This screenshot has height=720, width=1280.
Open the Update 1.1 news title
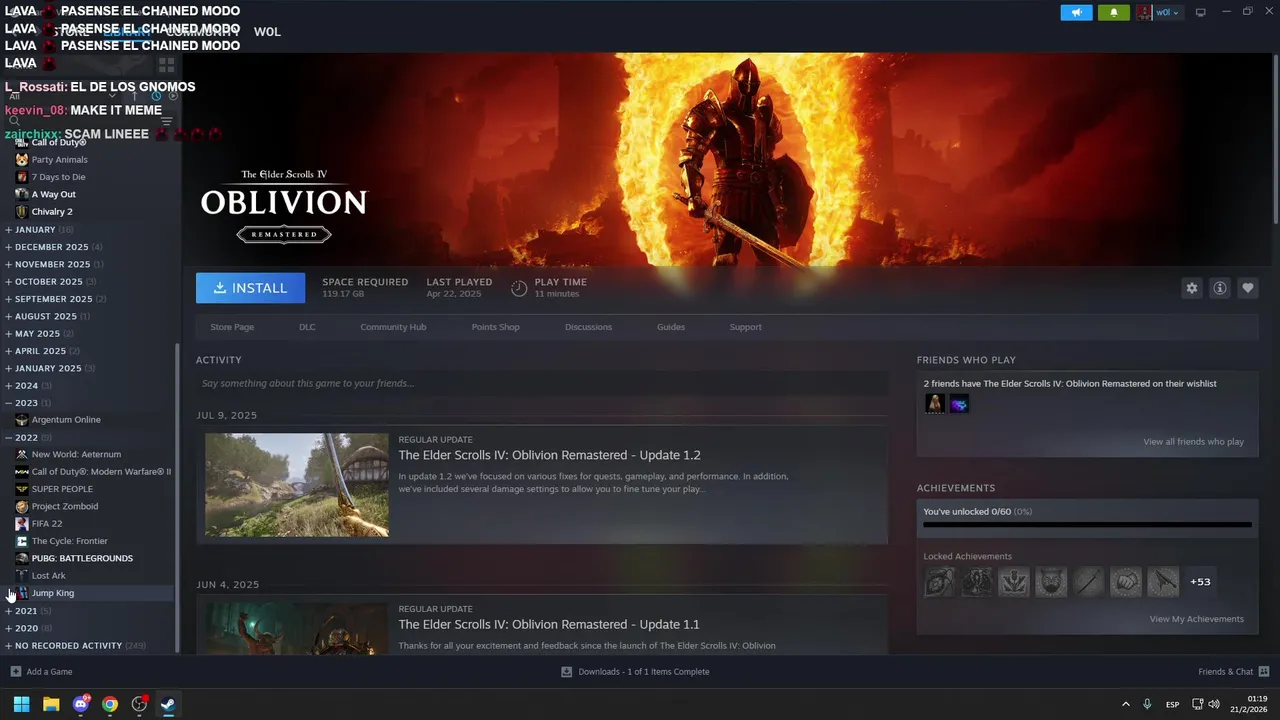tap(549, 625)
